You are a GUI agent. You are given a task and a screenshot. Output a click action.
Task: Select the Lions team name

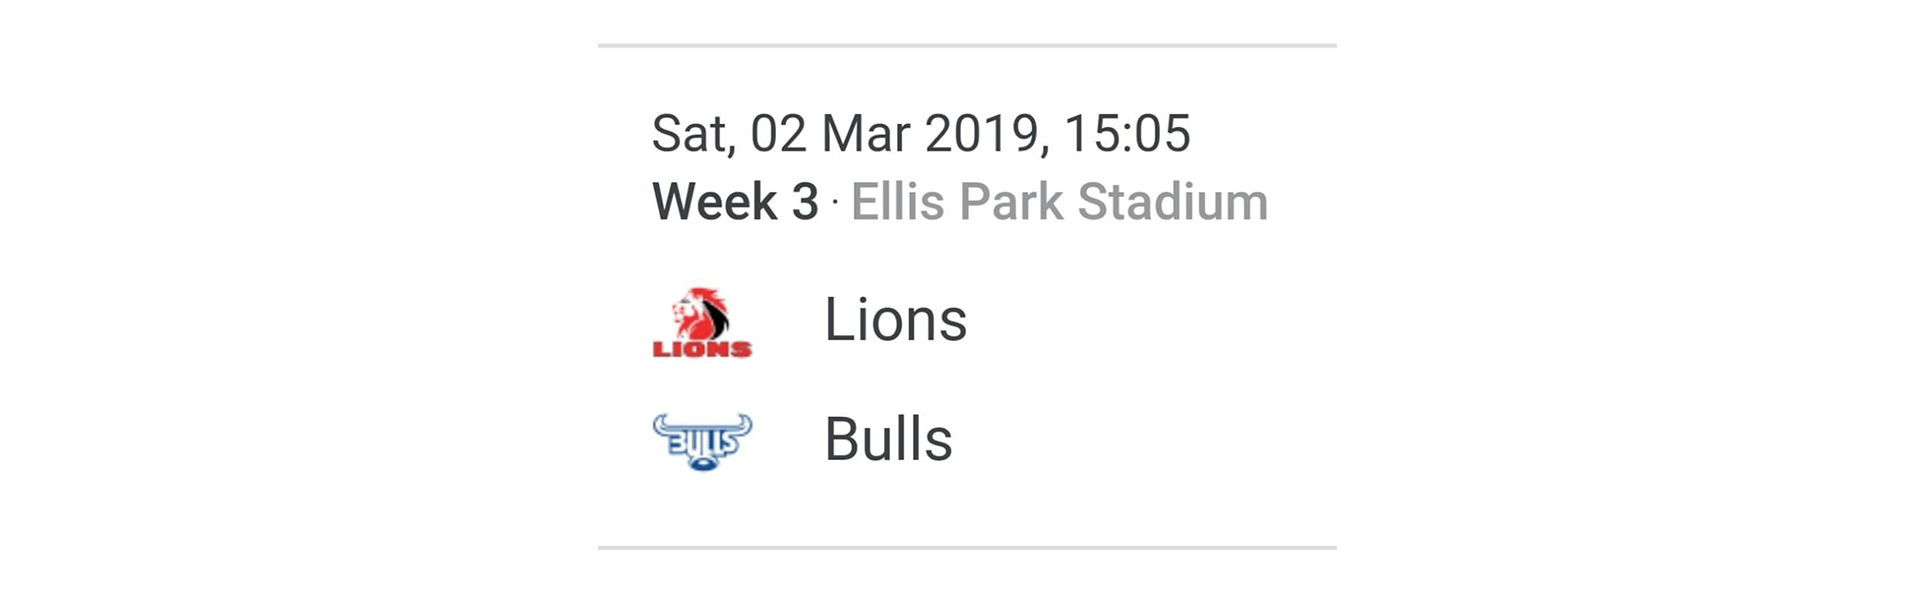point(895,320)
